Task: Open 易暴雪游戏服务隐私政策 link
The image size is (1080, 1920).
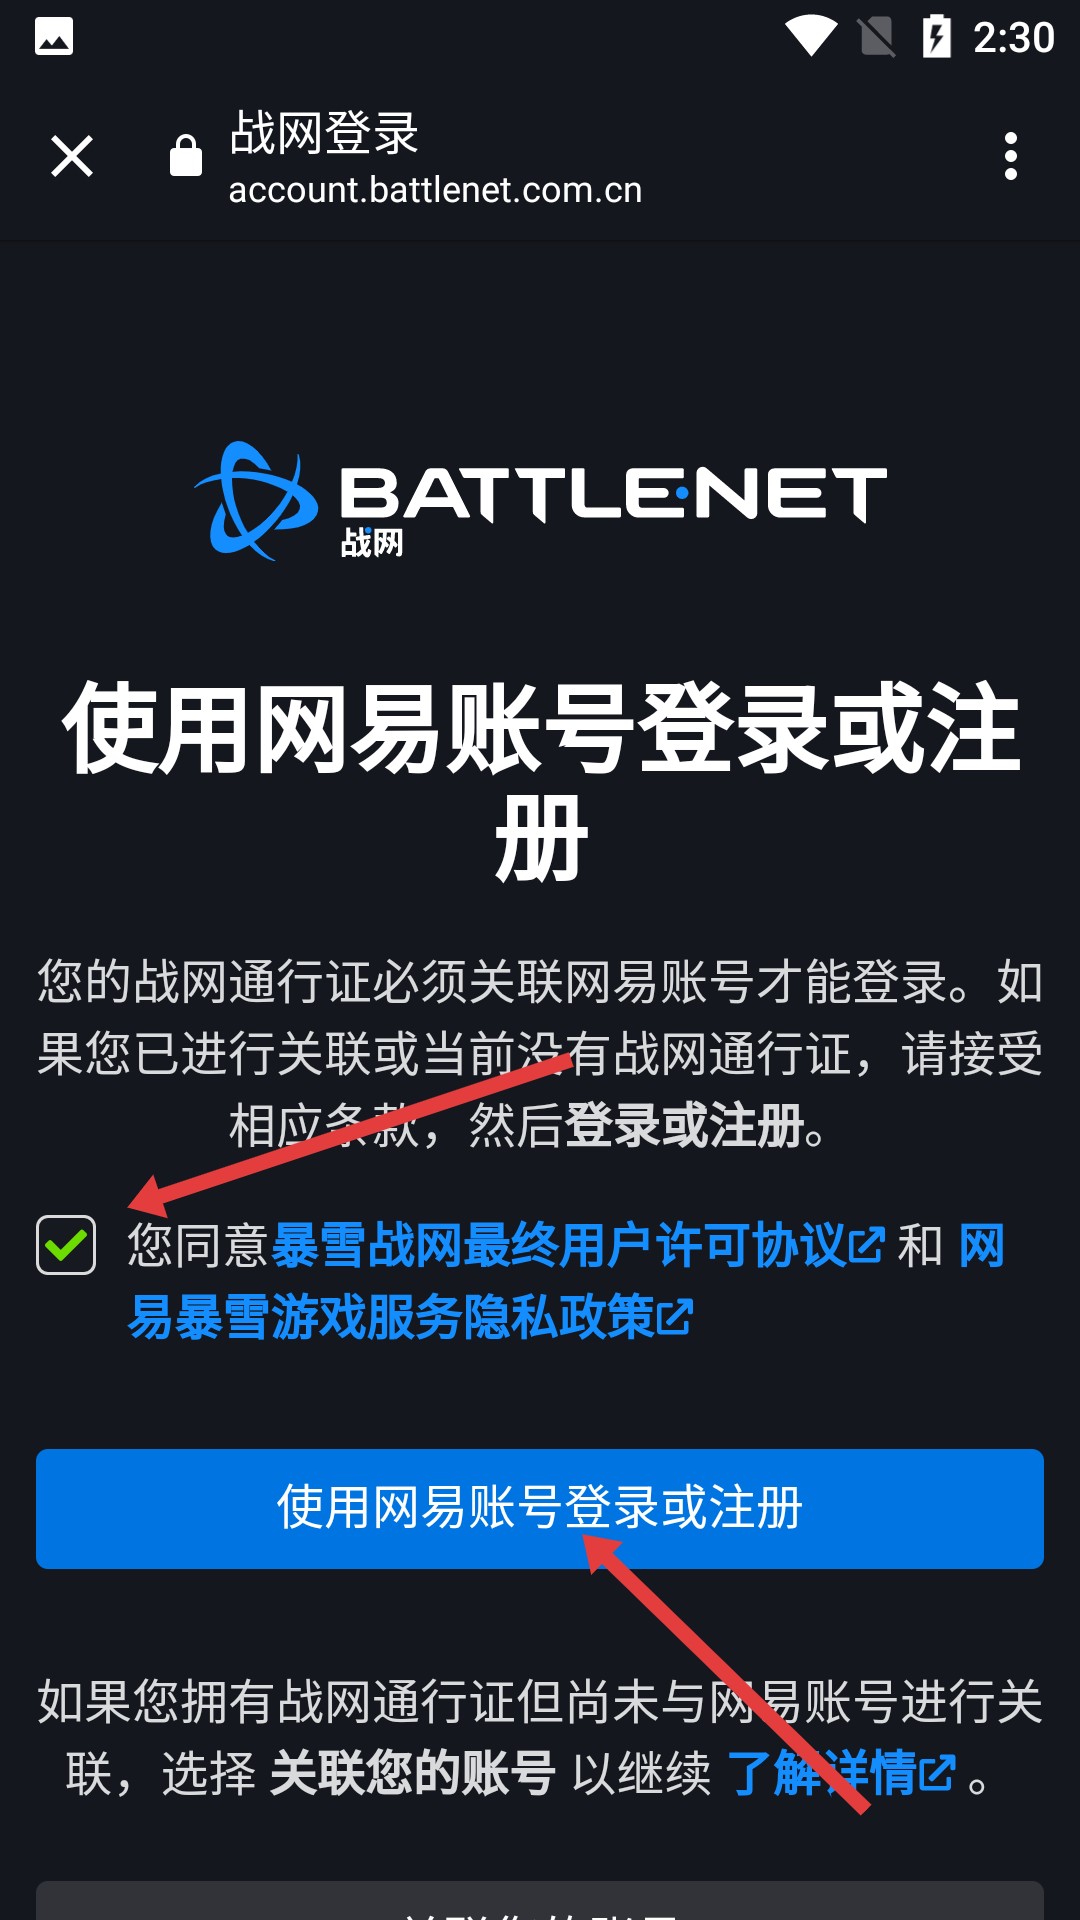Action: 392,1317
